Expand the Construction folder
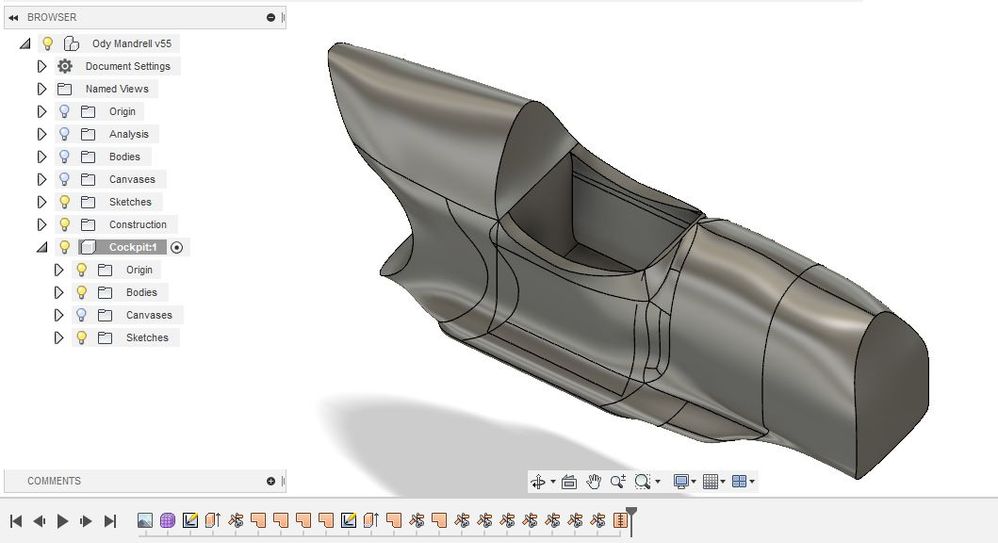 point(42,225)
